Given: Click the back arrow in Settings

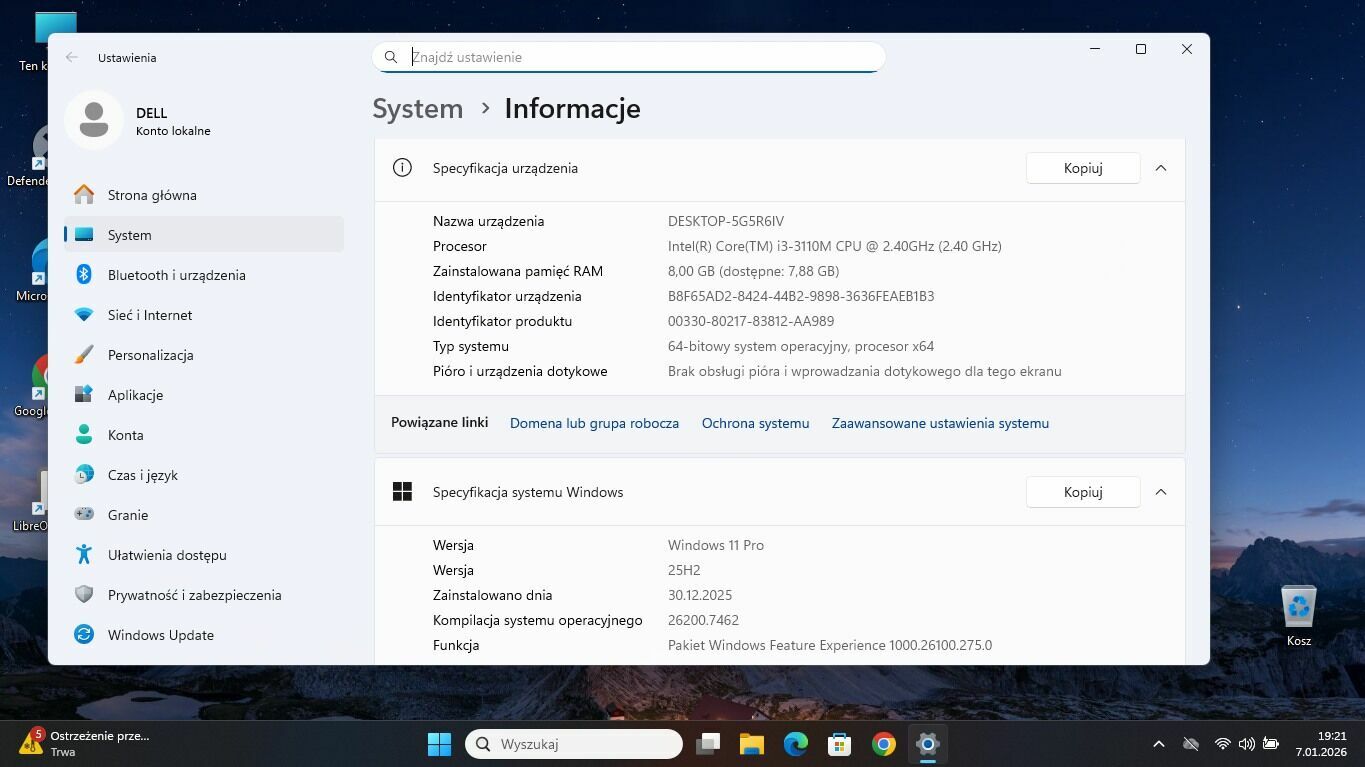Looking at the screenshot, I should click(x=72, y=57).
